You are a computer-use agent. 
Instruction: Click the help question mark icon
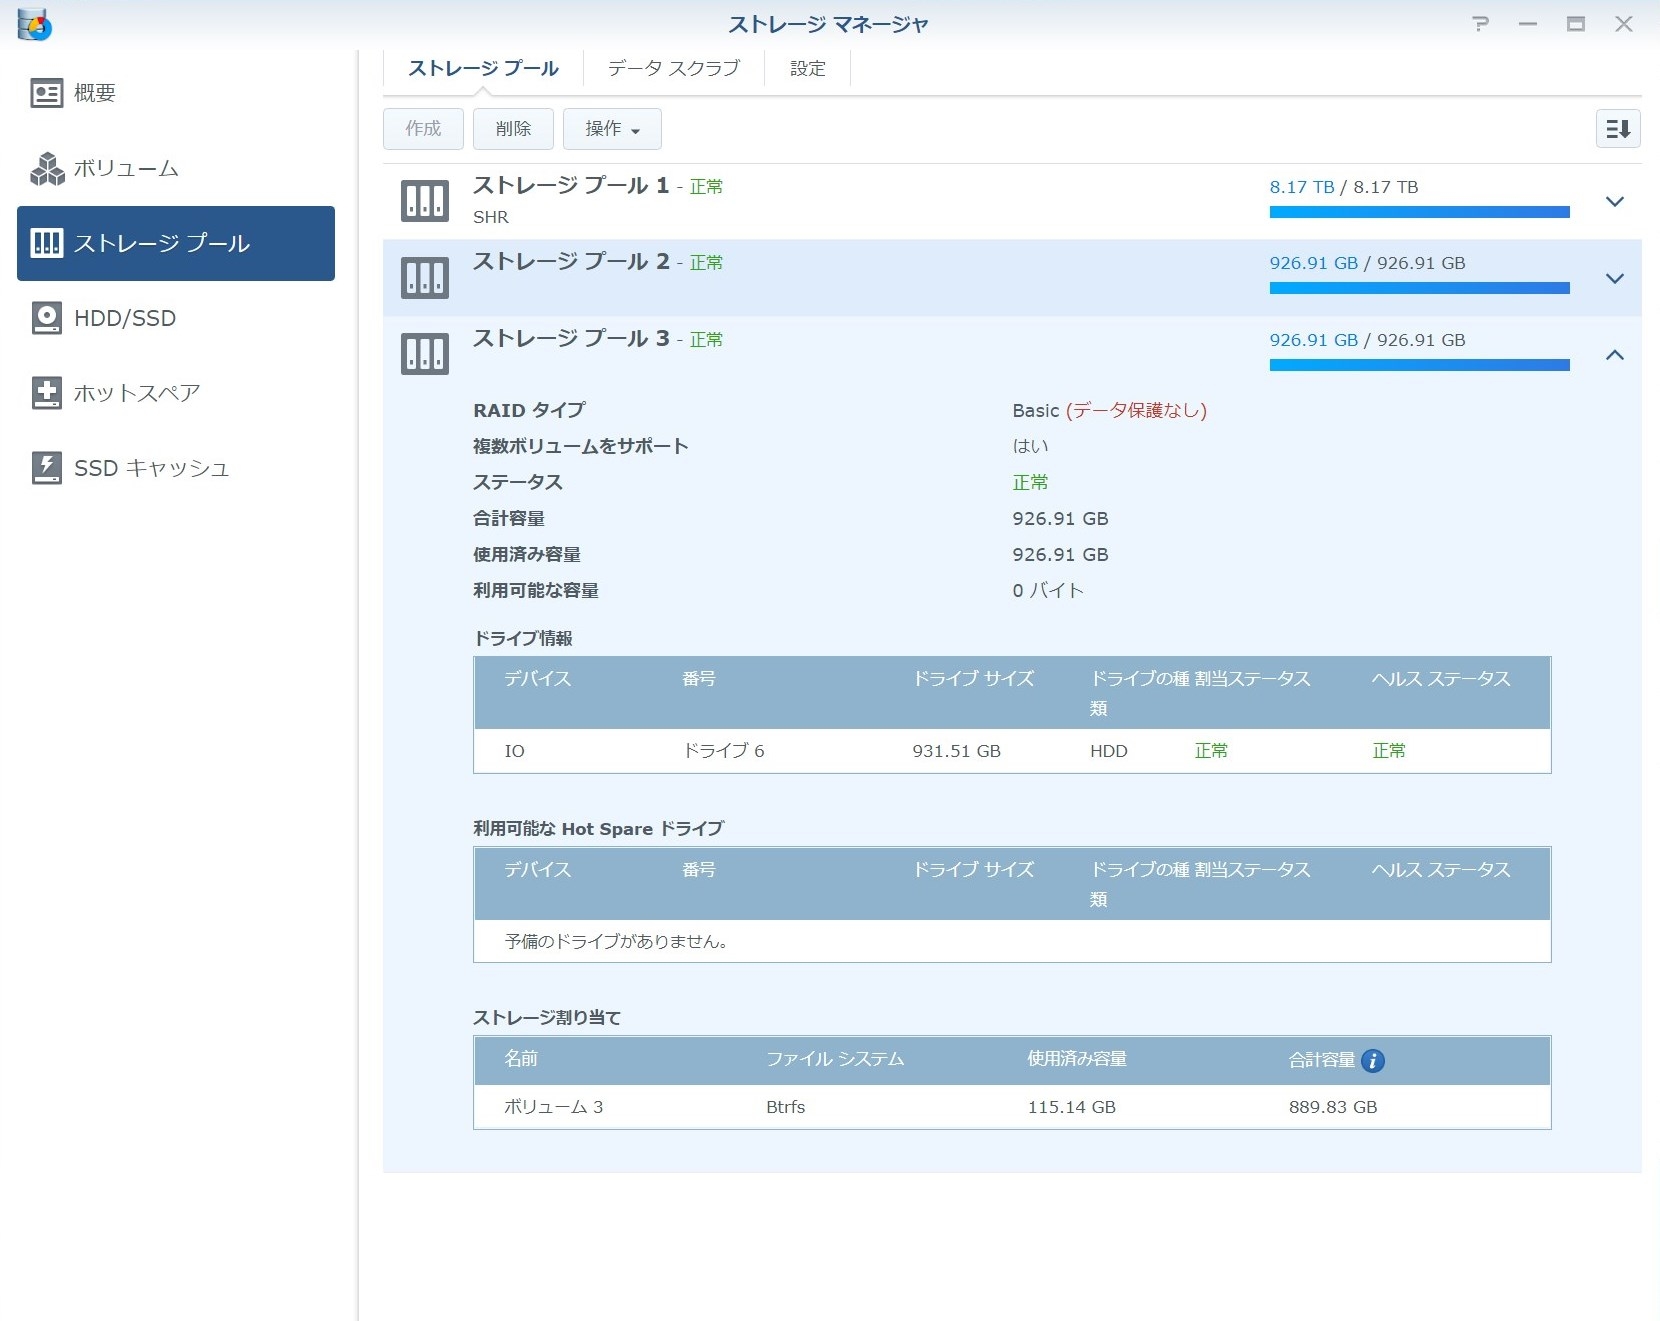click(1480, 24)
